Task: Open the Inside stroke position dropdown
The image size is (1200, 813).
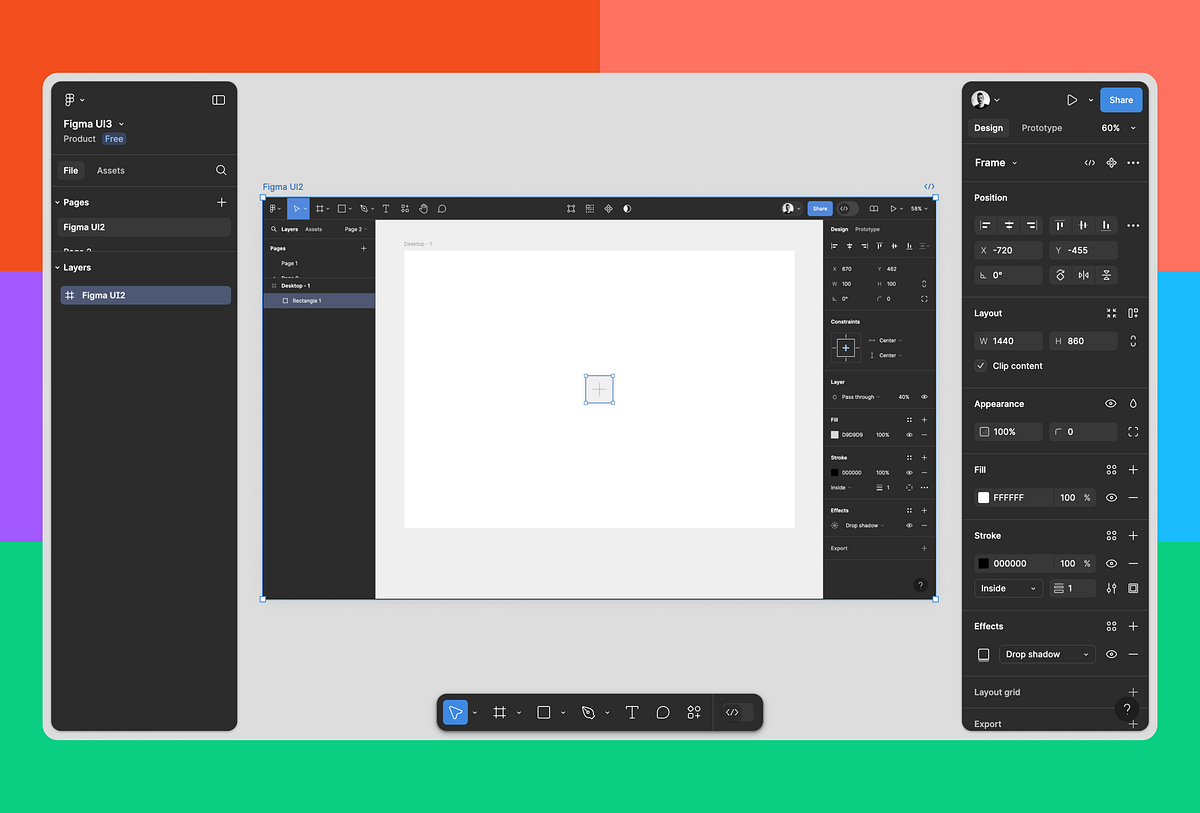Action: point(1008,588)
